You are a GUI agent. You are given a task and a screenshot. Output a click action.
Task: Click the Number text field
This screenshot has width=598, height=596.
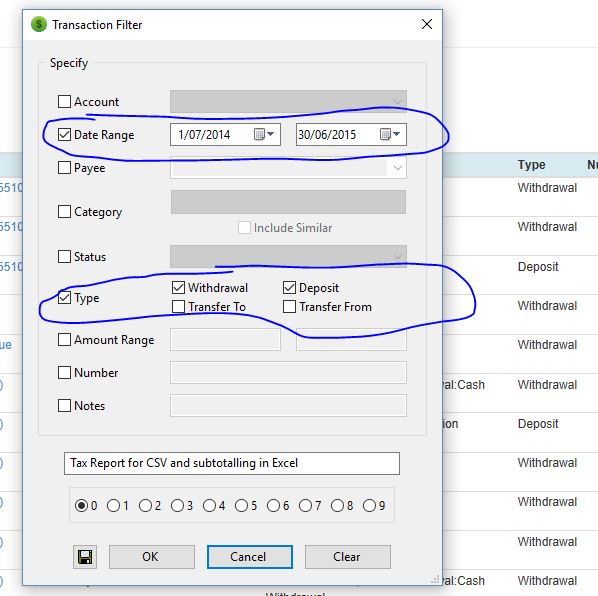tap(288, 373)
